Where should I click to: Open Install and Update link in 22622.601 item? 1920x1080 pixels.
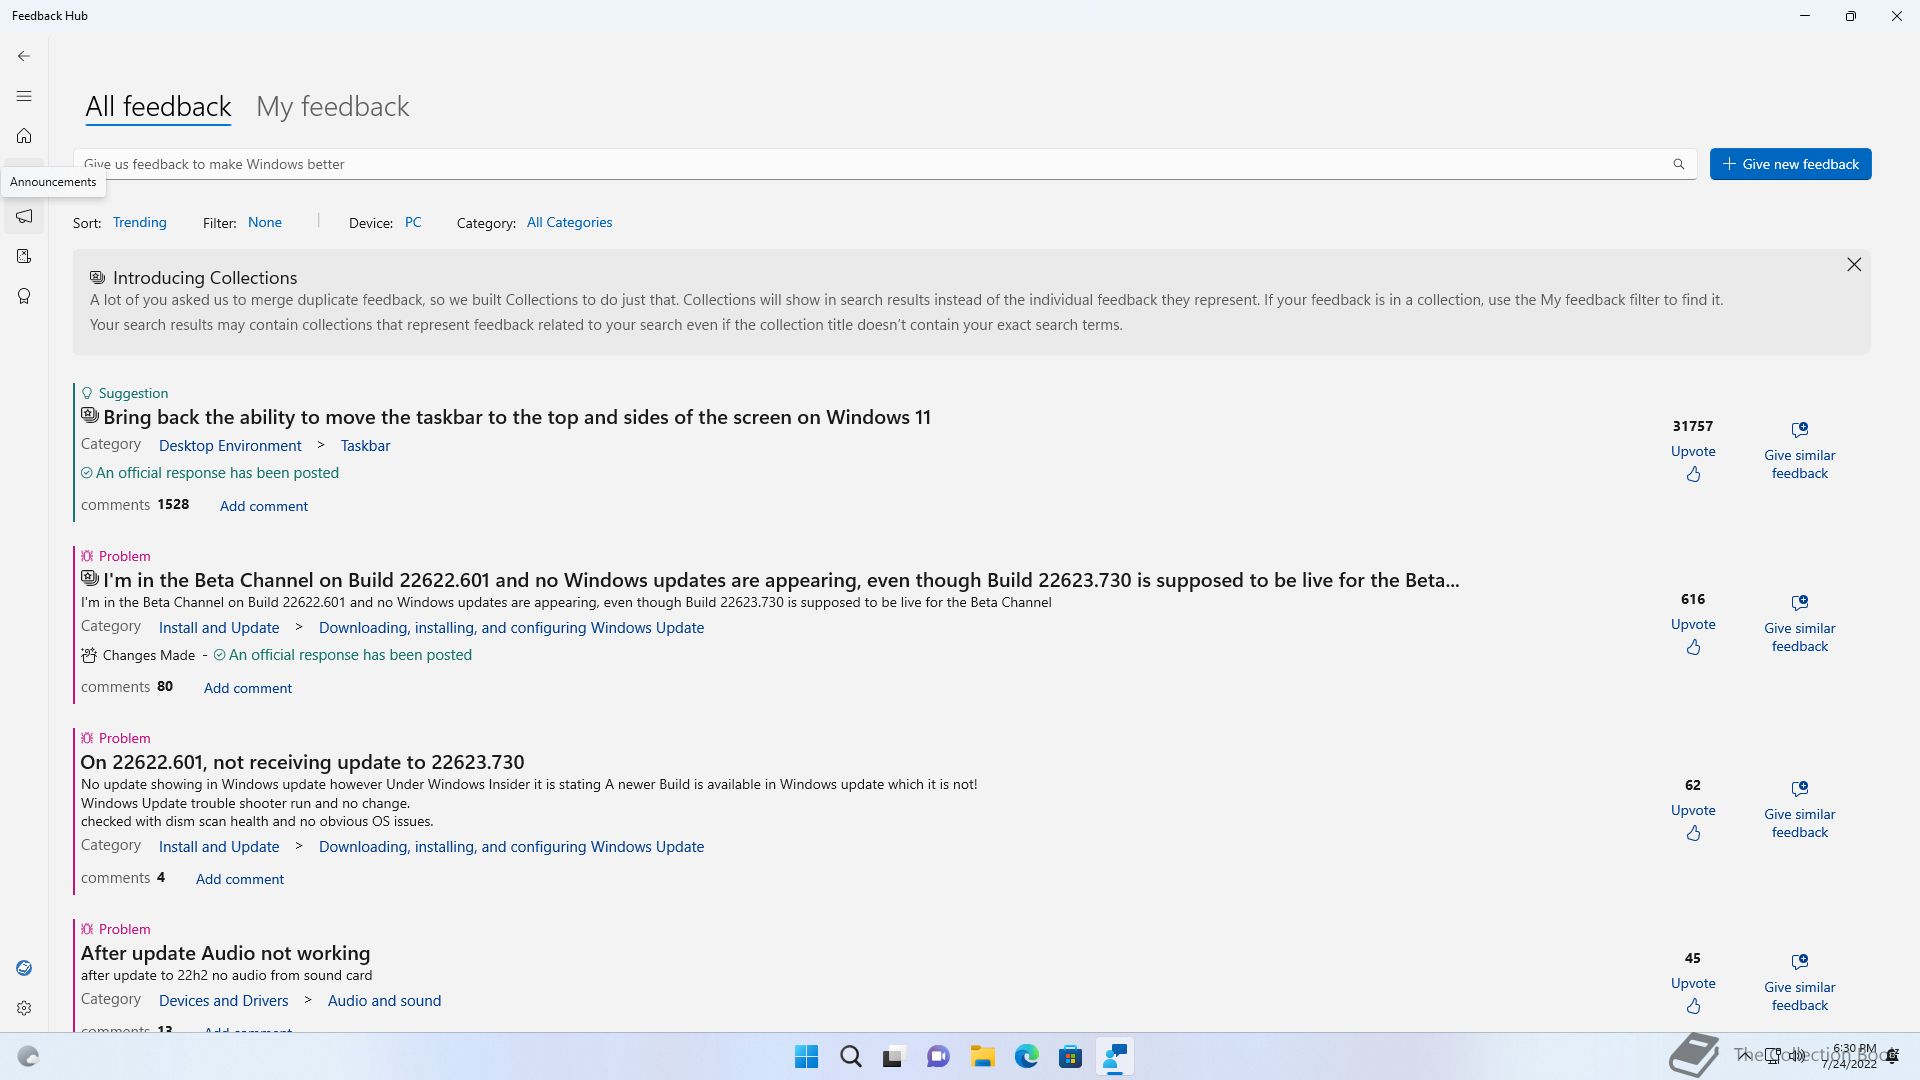218,846
